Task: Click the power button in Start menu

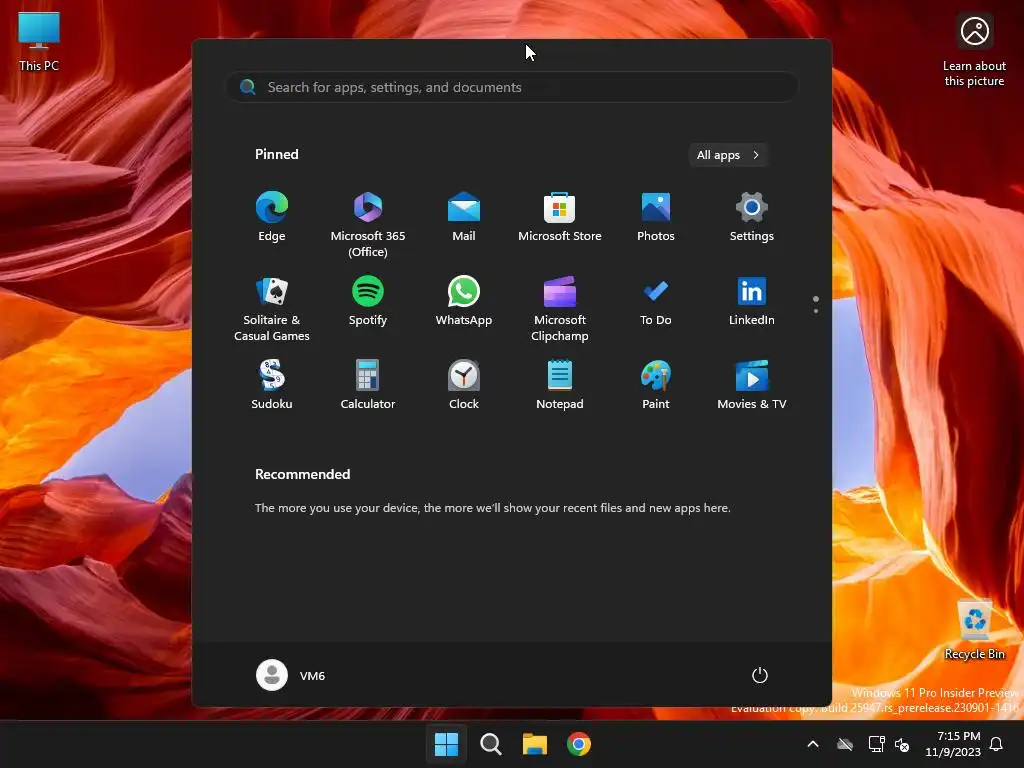Action: [760, 675]
